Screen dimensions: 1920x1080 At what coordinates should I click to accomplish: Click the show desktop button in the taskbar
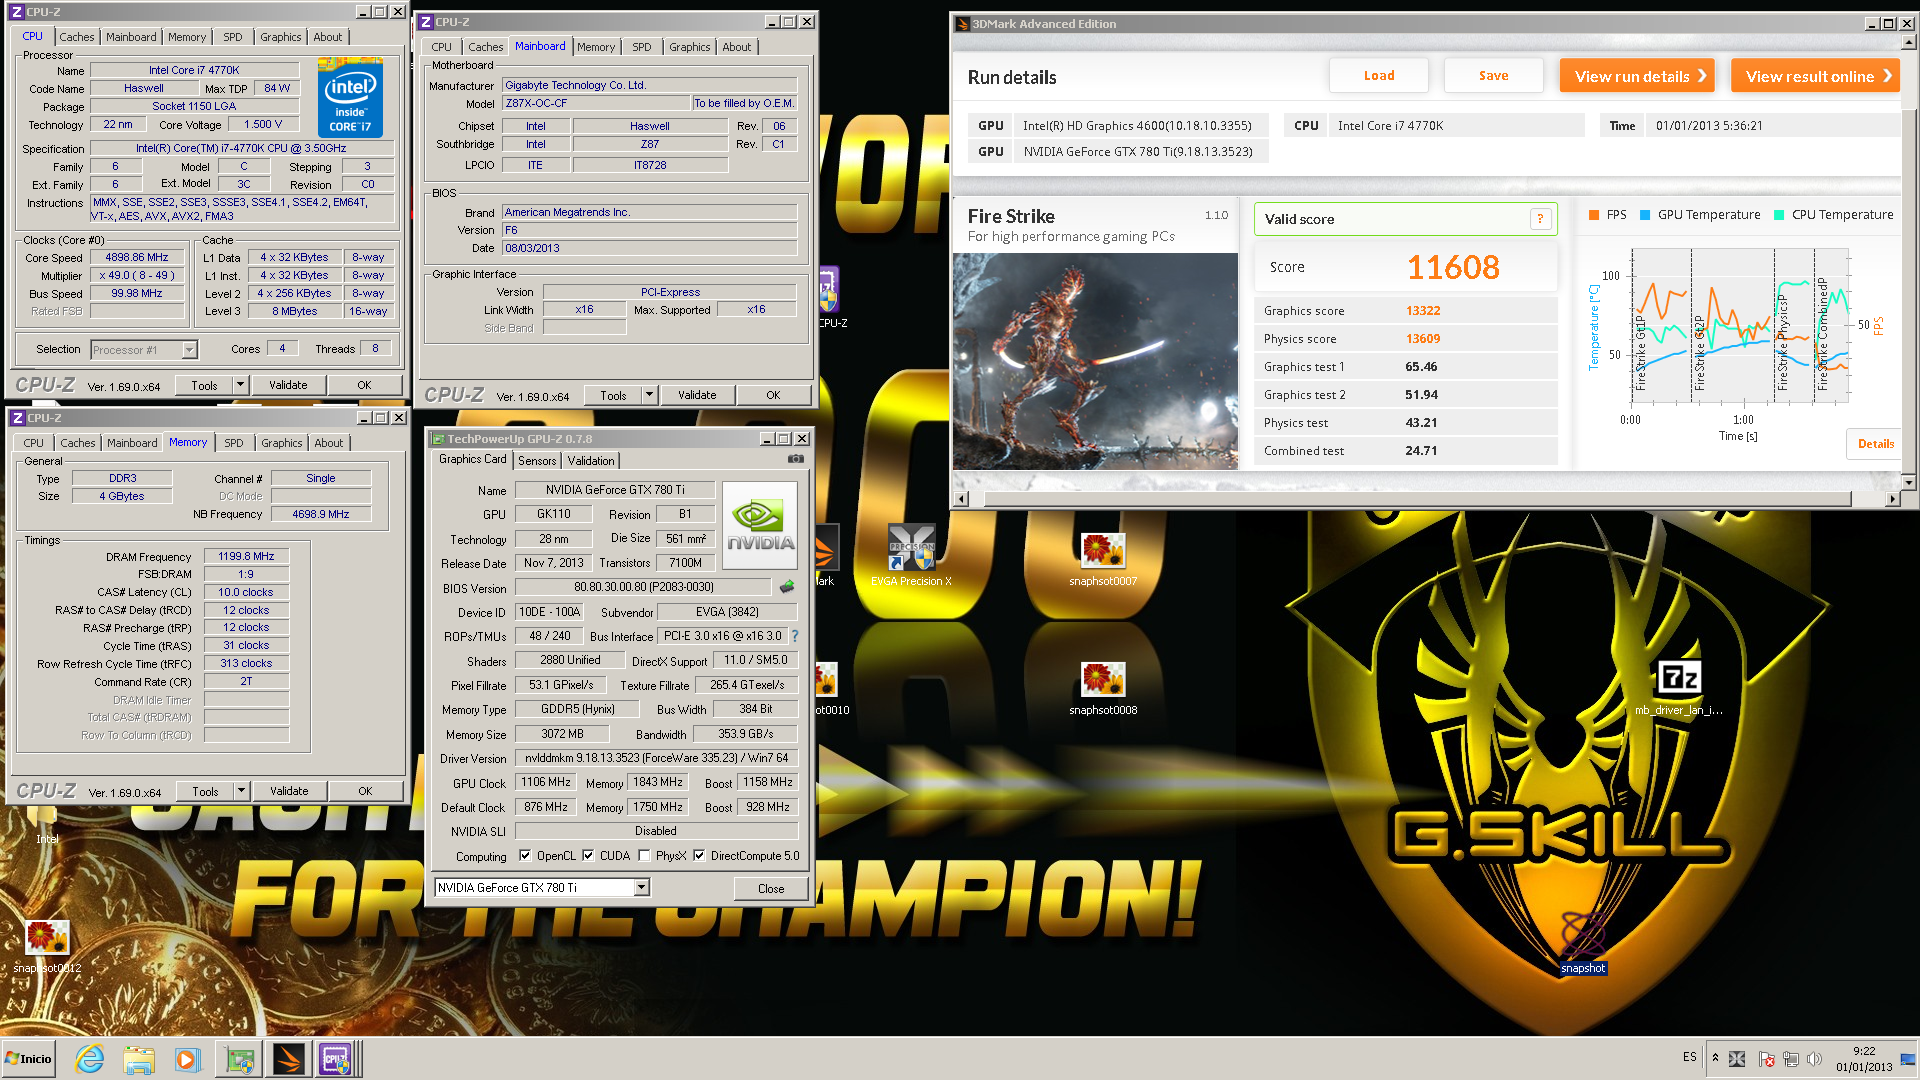pos(1909,1059)
